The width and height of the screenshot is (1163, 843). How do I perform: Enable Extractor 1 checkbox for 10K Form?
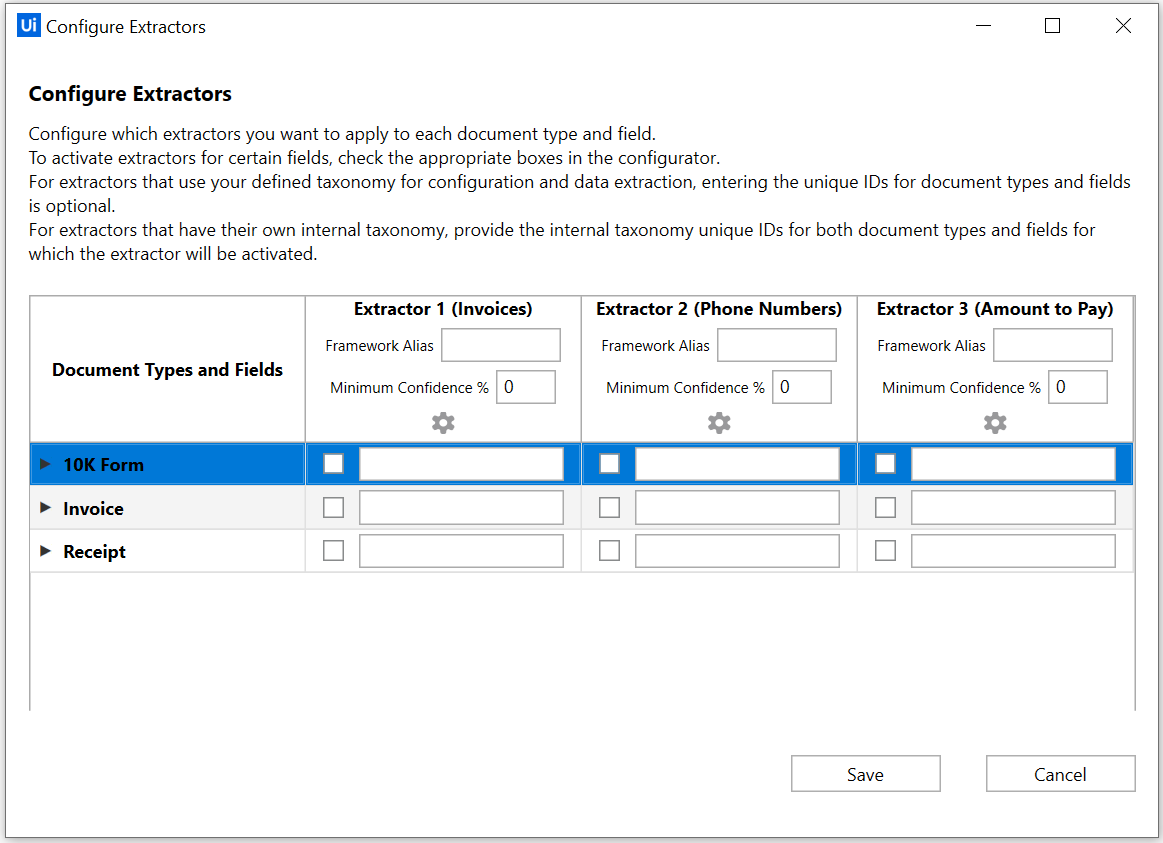click(334, 464)
